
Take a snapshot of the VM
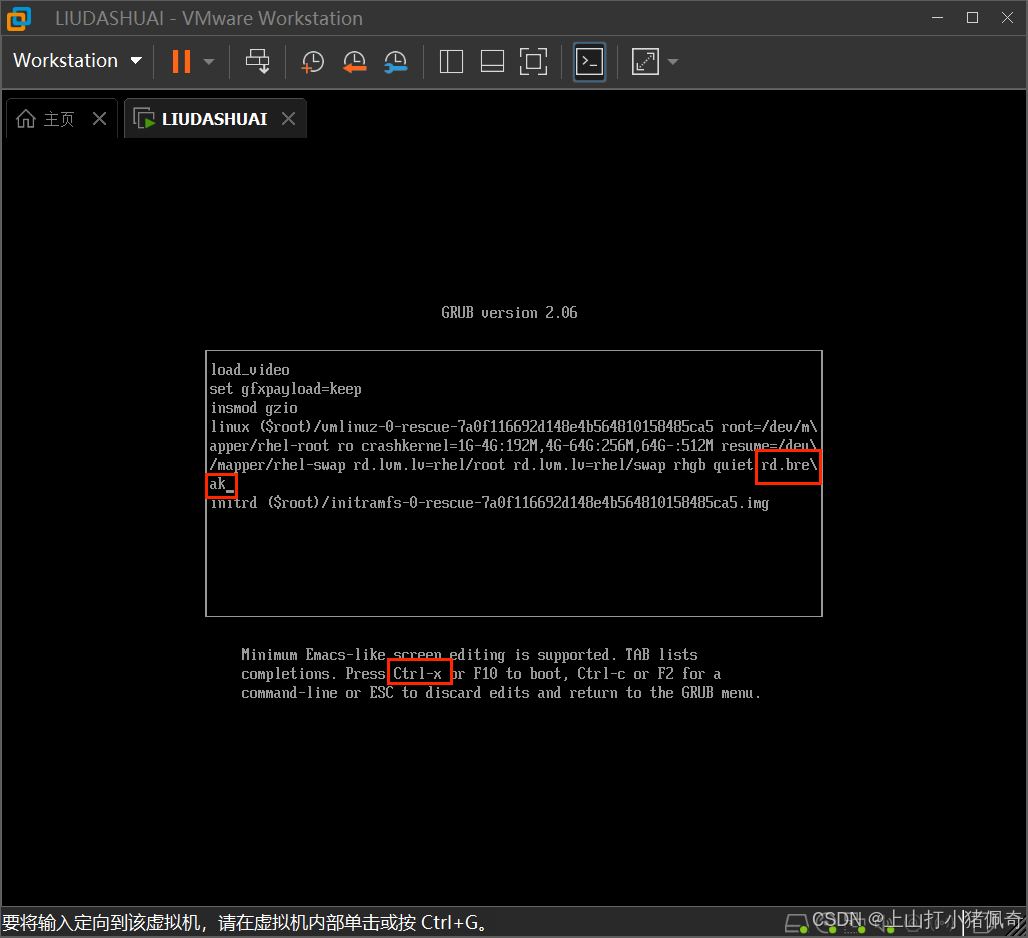(x=313, y=62)
